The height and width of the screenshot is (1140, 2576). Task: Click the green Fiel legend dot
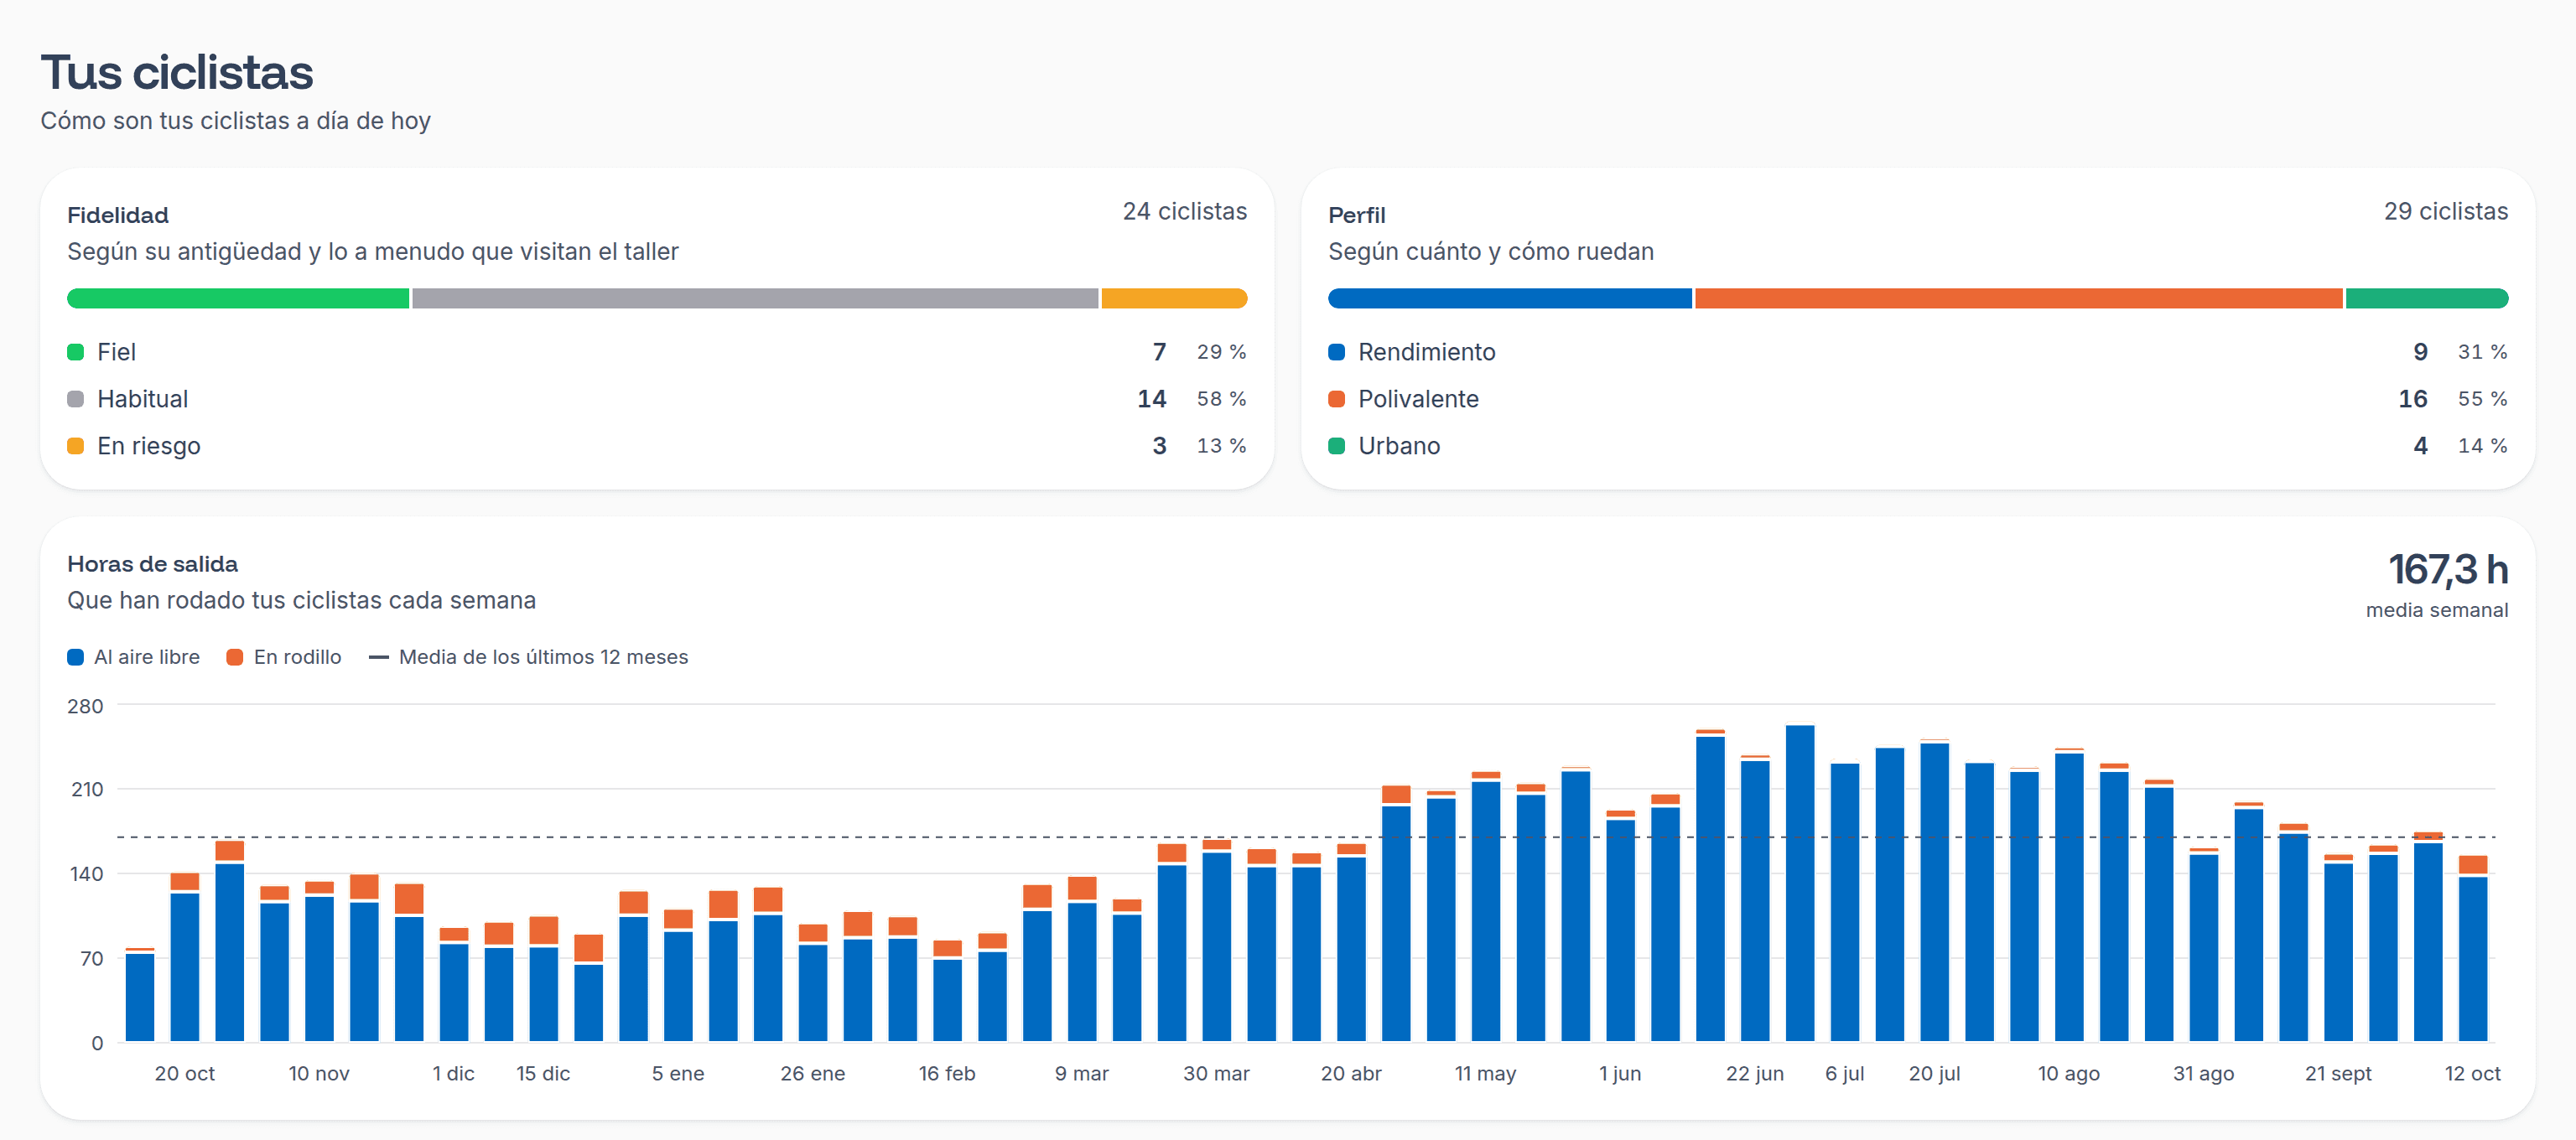75,352
